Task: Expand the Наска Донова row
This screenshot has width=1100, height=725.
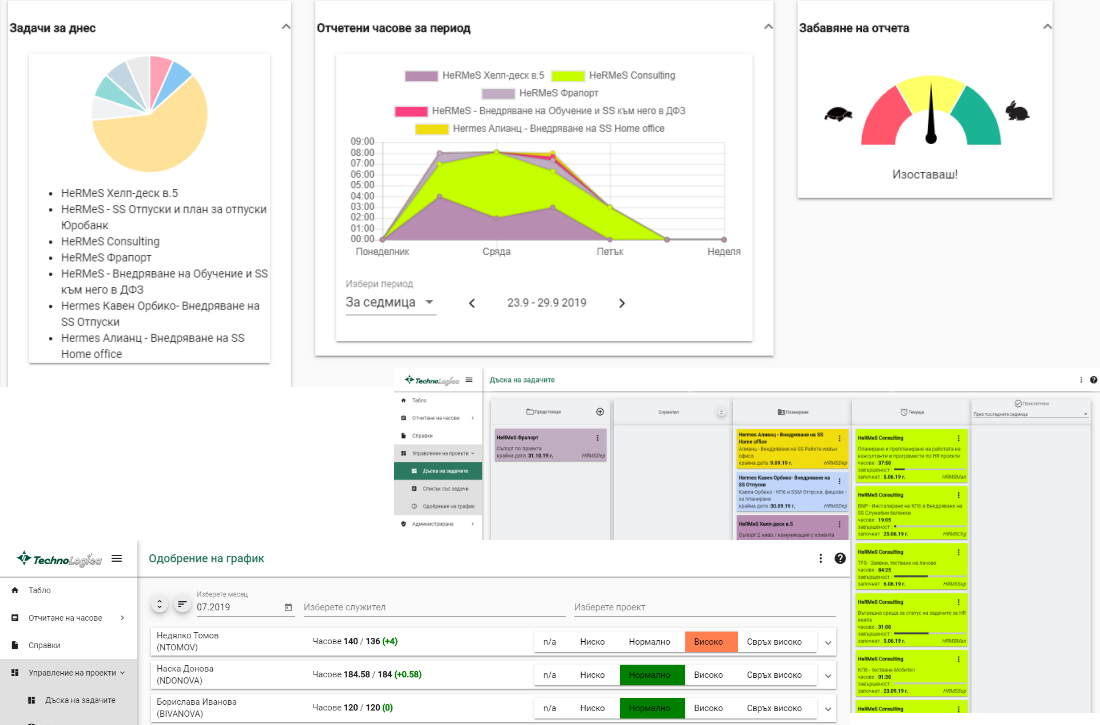Action: tap(828, 675)
